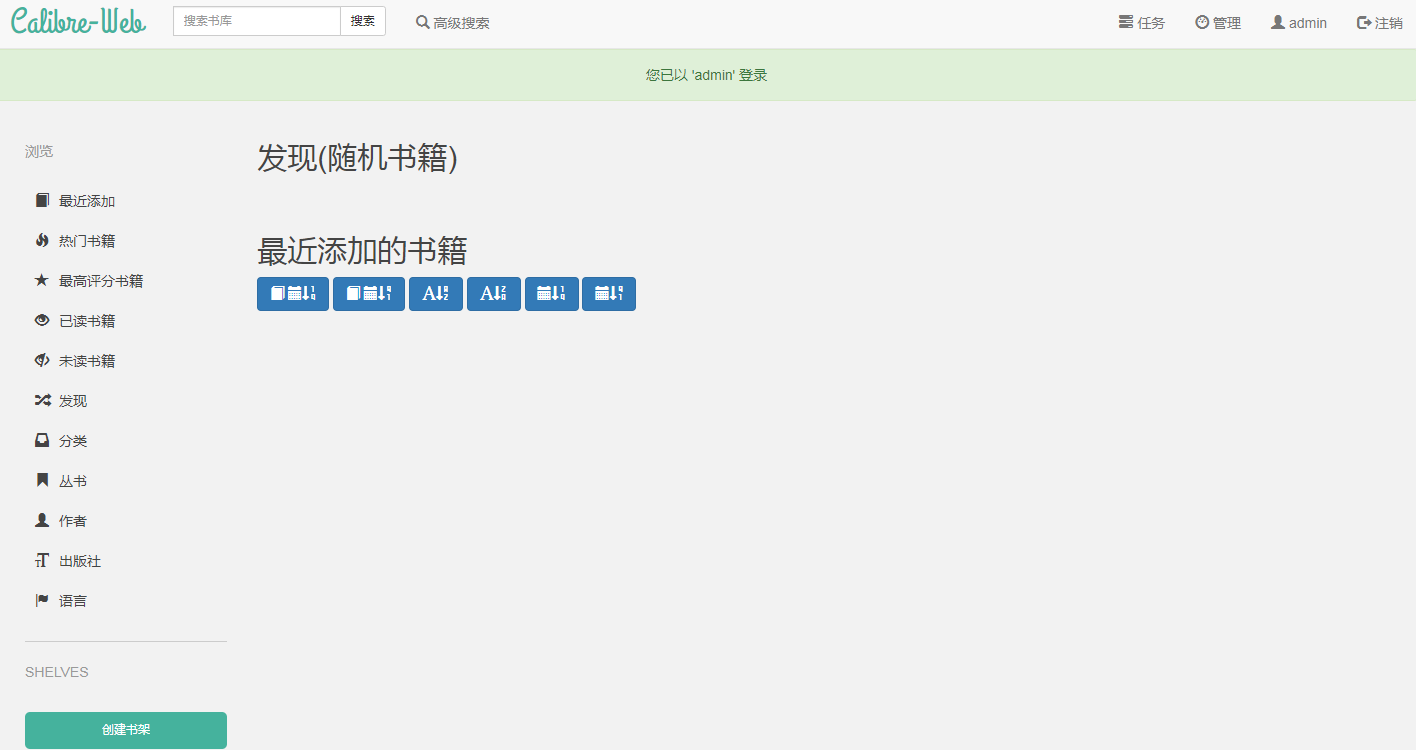Open the 管理 (Admin) settings
This screenshot has height=750, width=1416.
click(1217, 21)
